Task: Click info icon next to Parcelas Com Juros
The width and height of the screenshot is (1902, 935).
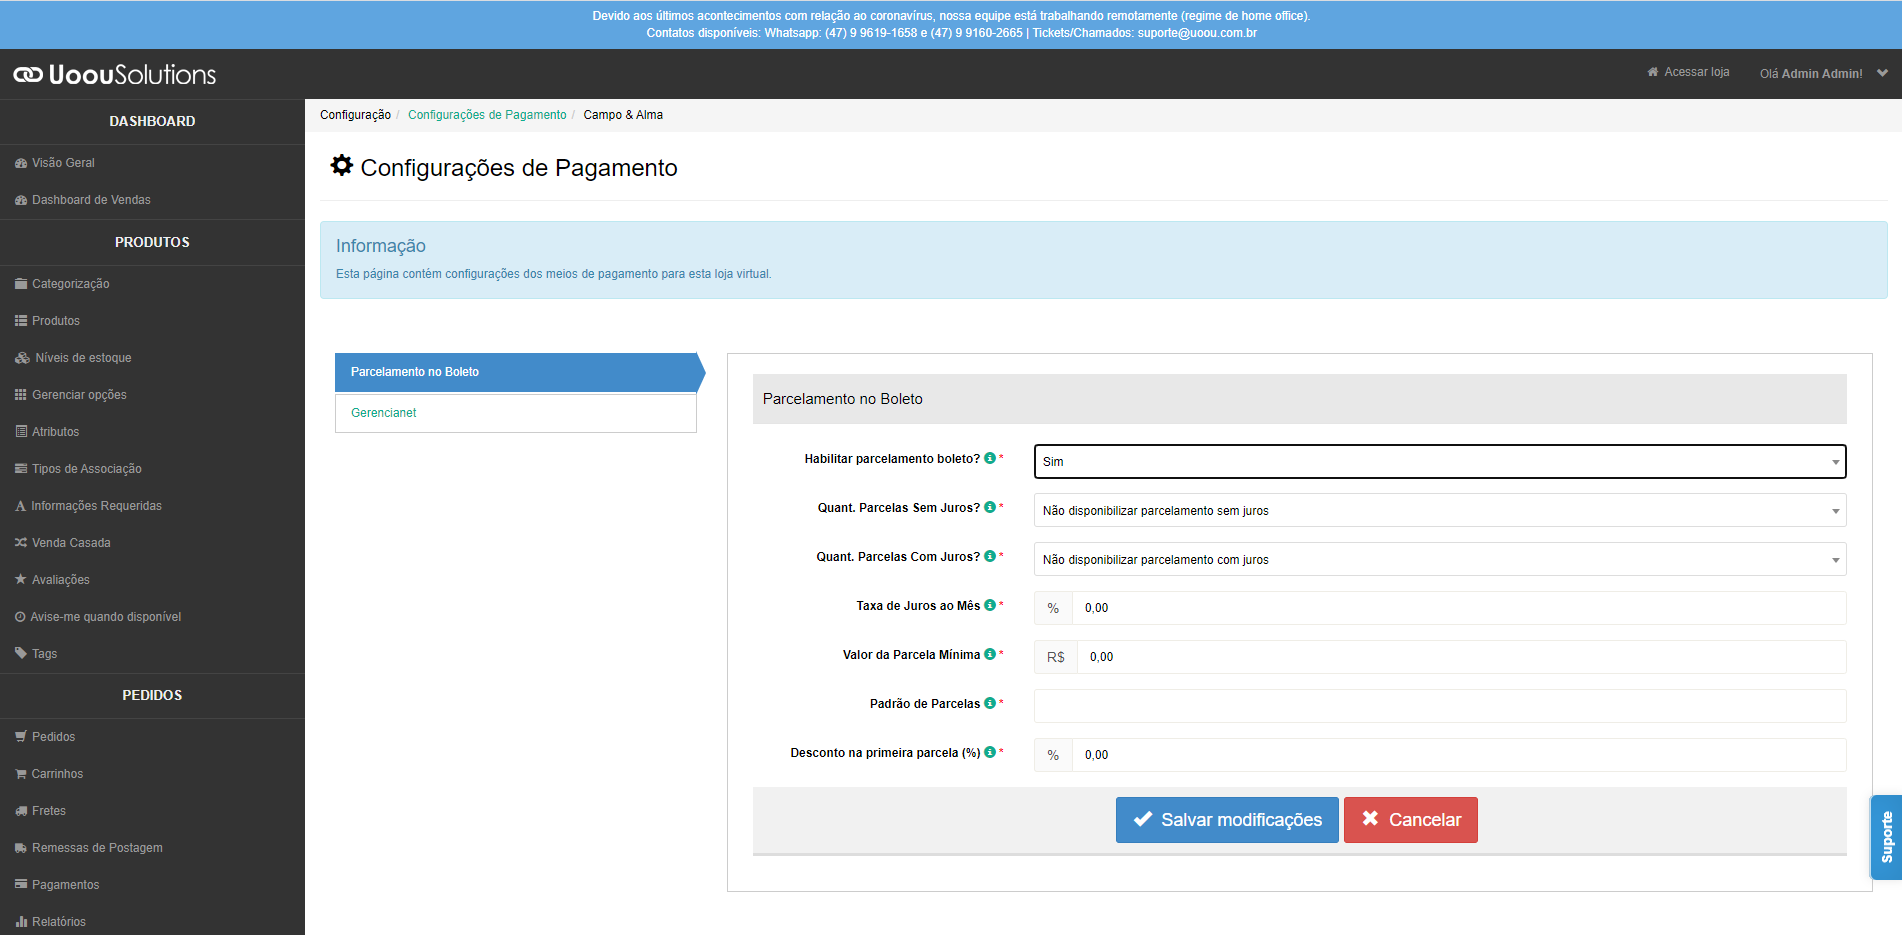Action: click(x=990, y=556)
